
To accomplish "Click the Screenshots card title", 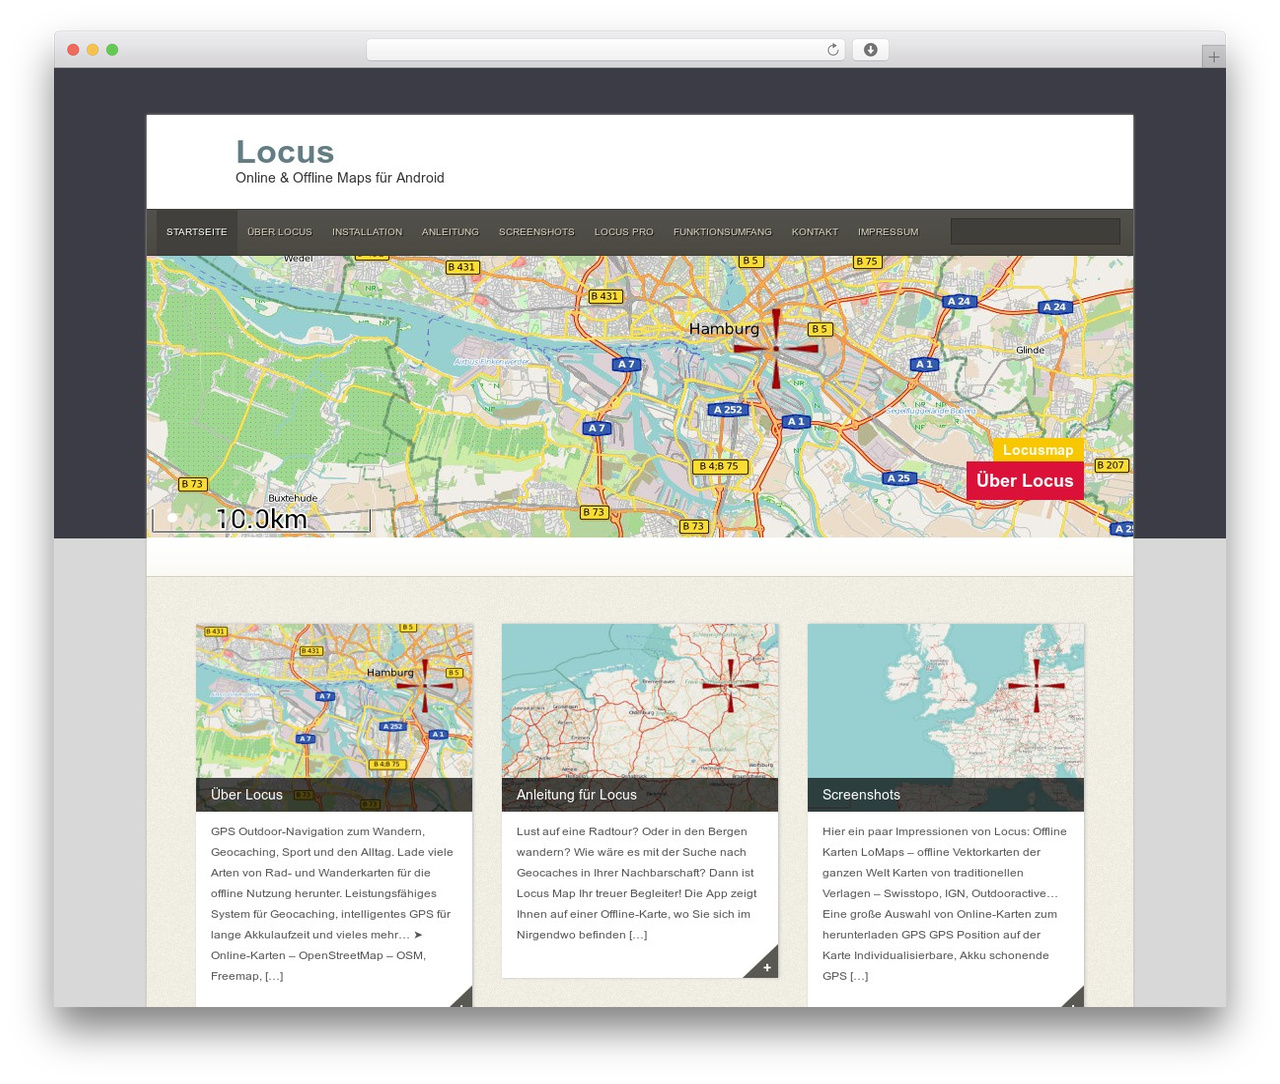I will pyautogui.click(x=861, y=795).
